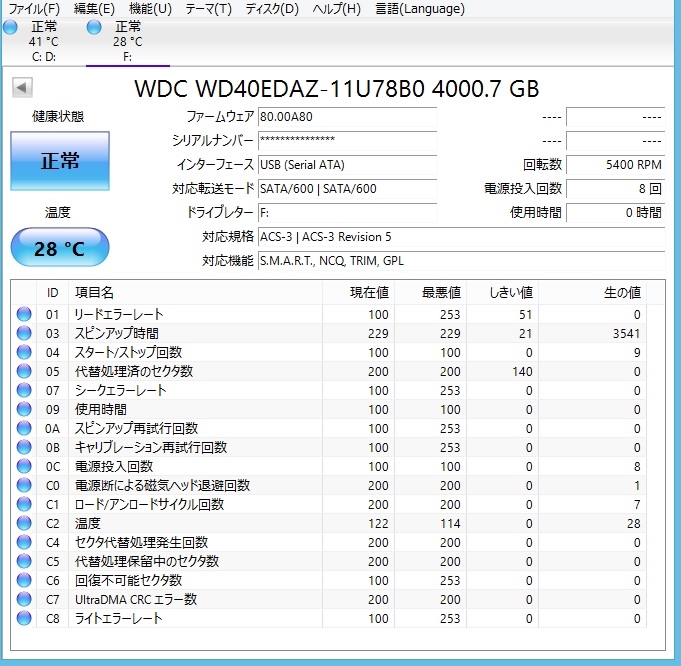The height and width of the screenshot is (666, 681).
Task: Open the ファイル(F) menu
Action: (34, 9)
